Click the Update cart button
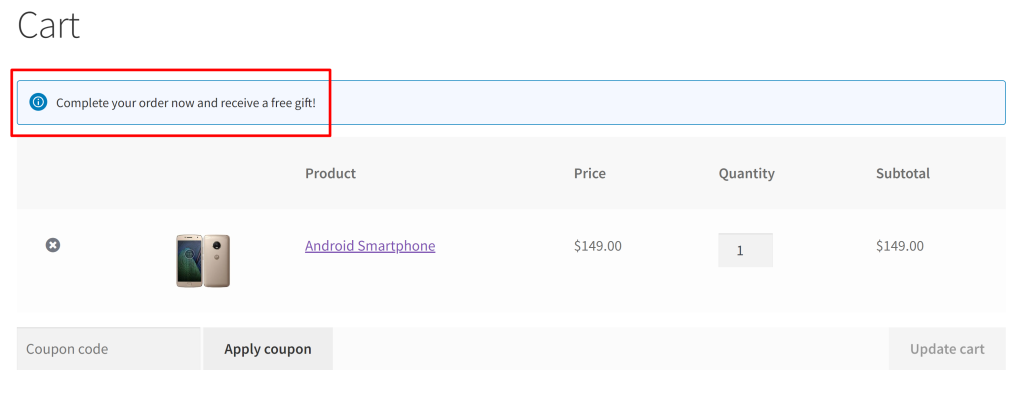Viewport: 1024px width, 410px height. (x=947, y=349)
